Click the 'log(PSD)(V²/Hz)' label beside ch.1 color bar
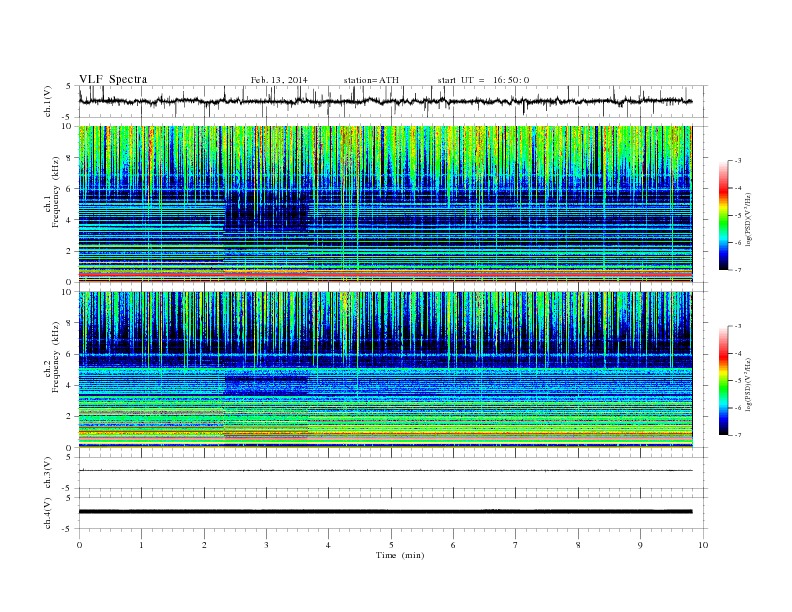 [749, 220]
